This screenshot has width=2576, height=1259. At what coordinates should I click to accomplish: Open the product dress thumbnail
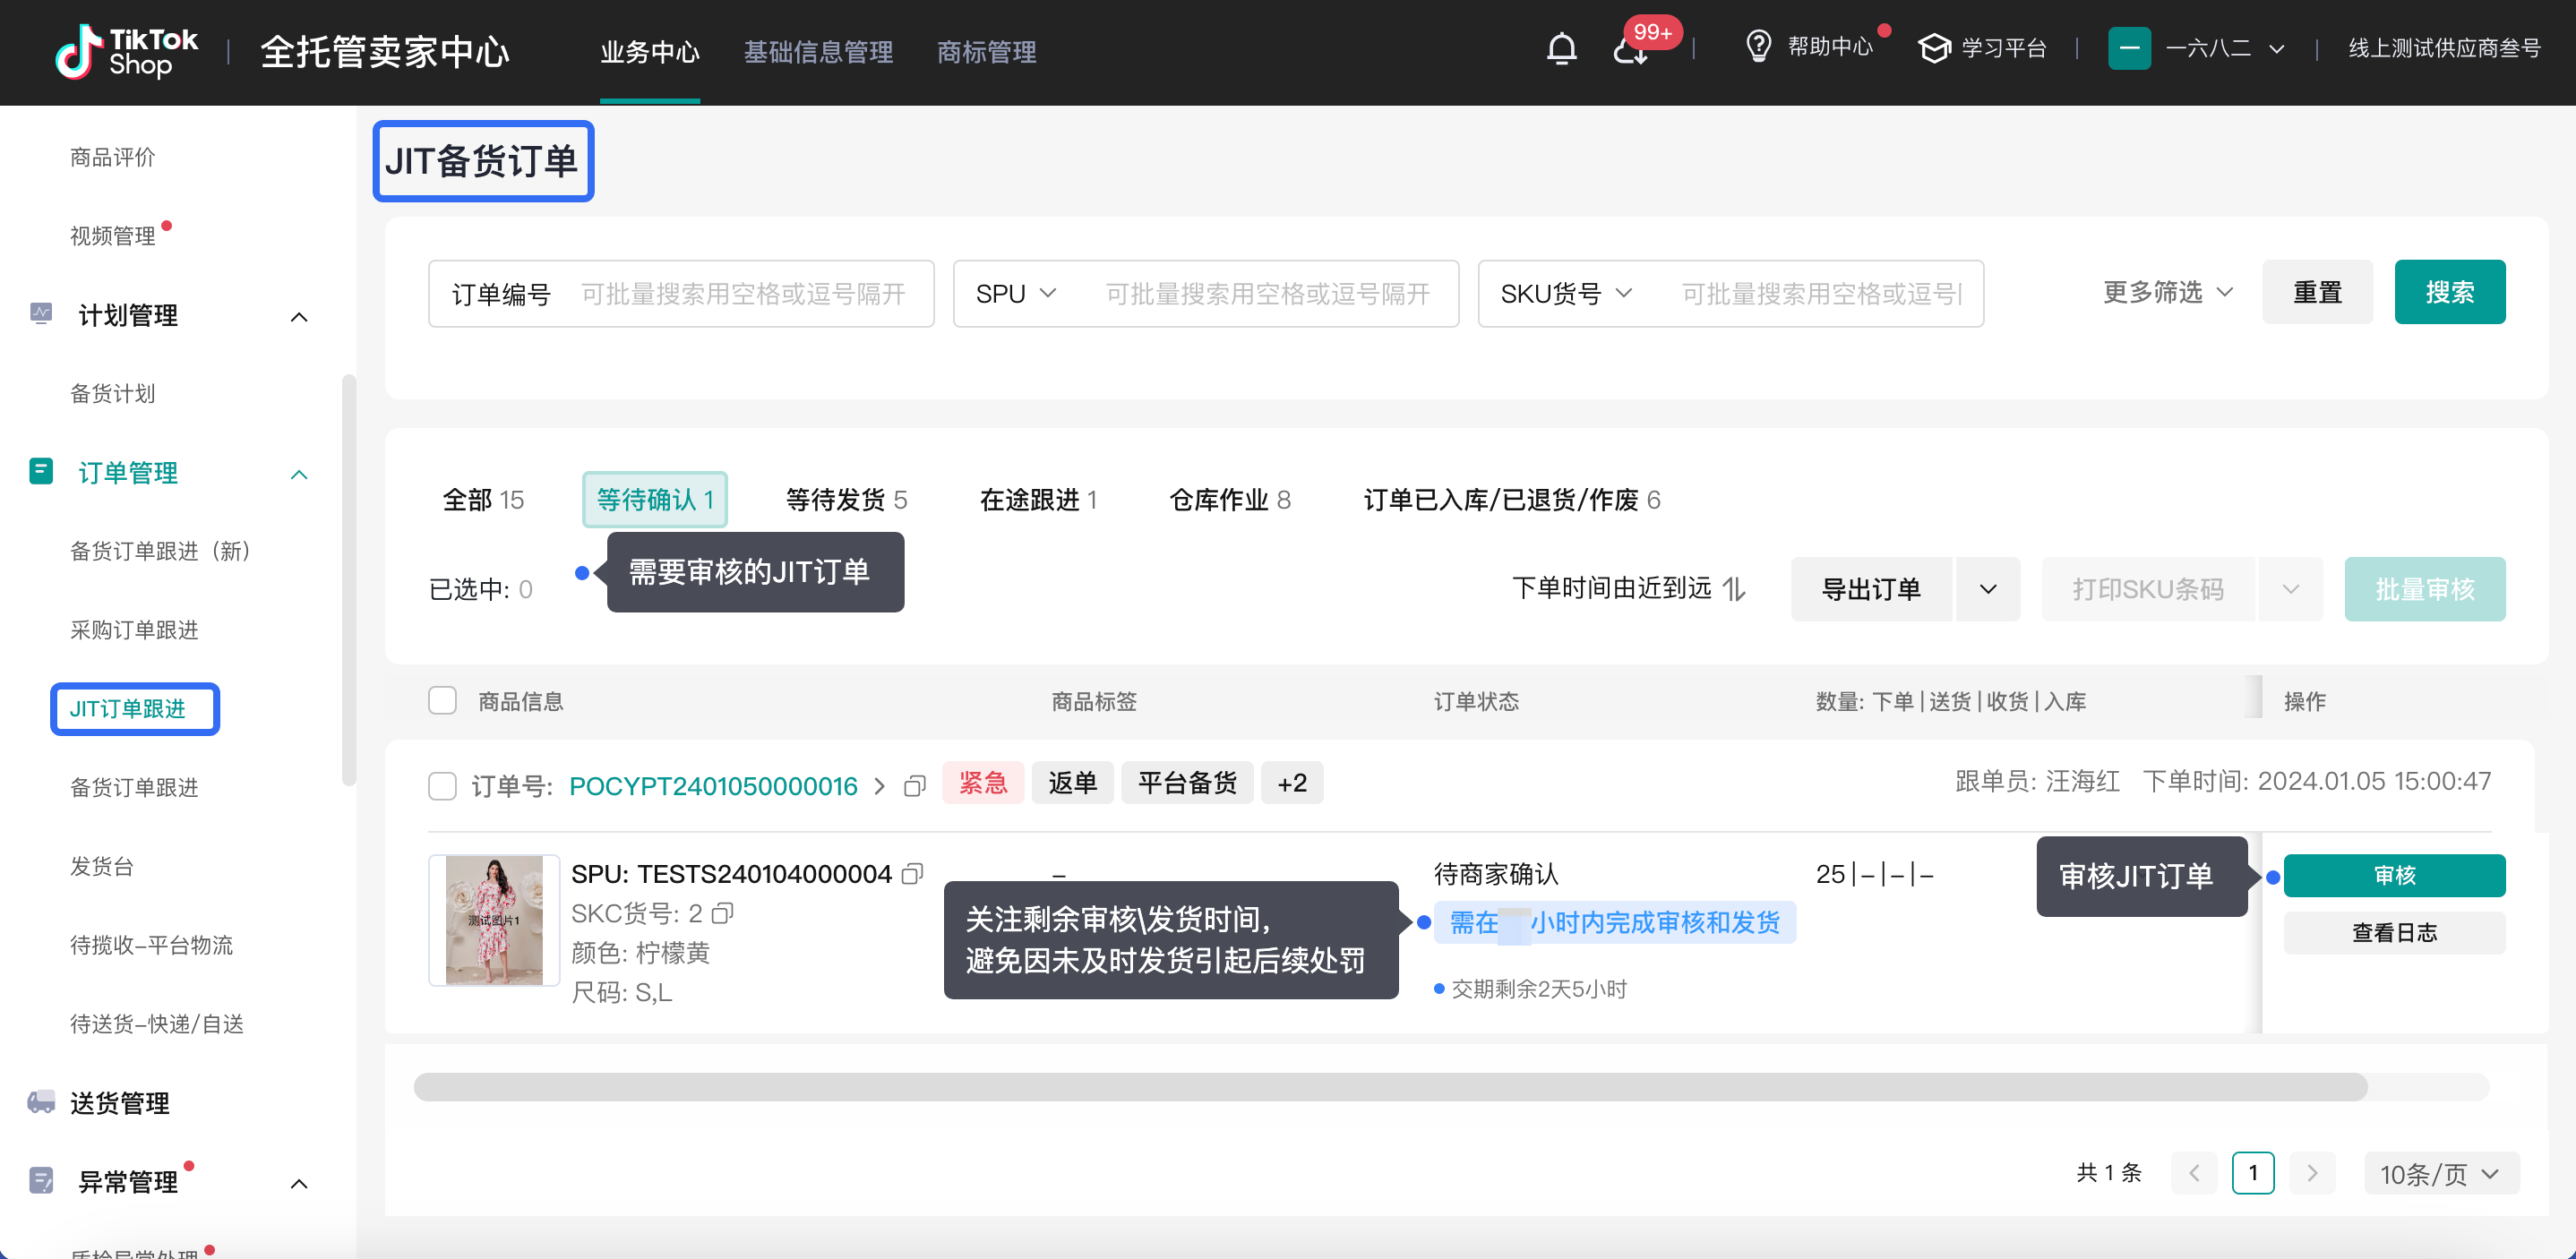[x=494, y=919]
